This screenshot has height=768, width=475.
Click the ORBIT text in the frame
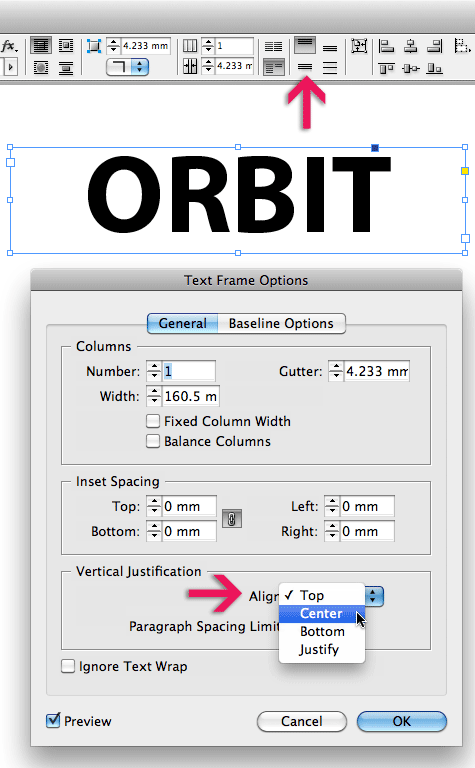coord(239,195)
